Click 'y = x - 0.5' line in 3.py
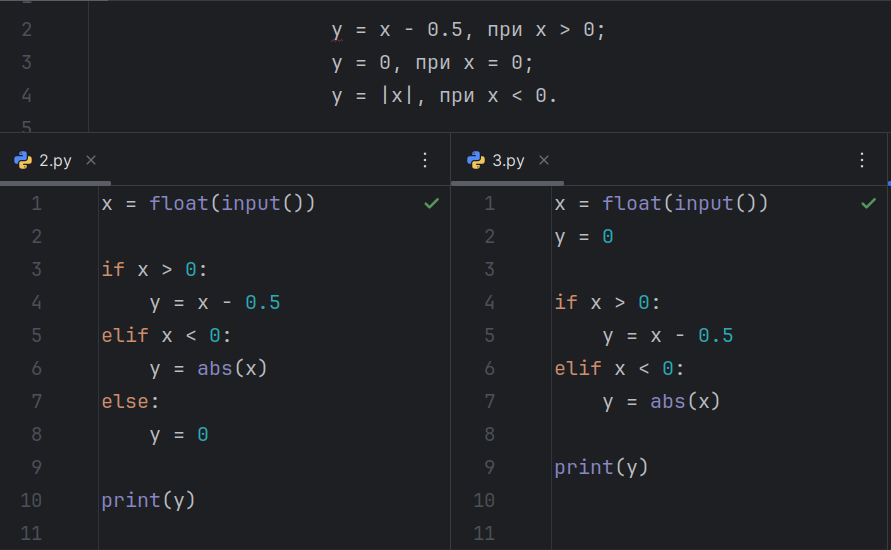Screen dimensions: 891x550 coord(668,336)
